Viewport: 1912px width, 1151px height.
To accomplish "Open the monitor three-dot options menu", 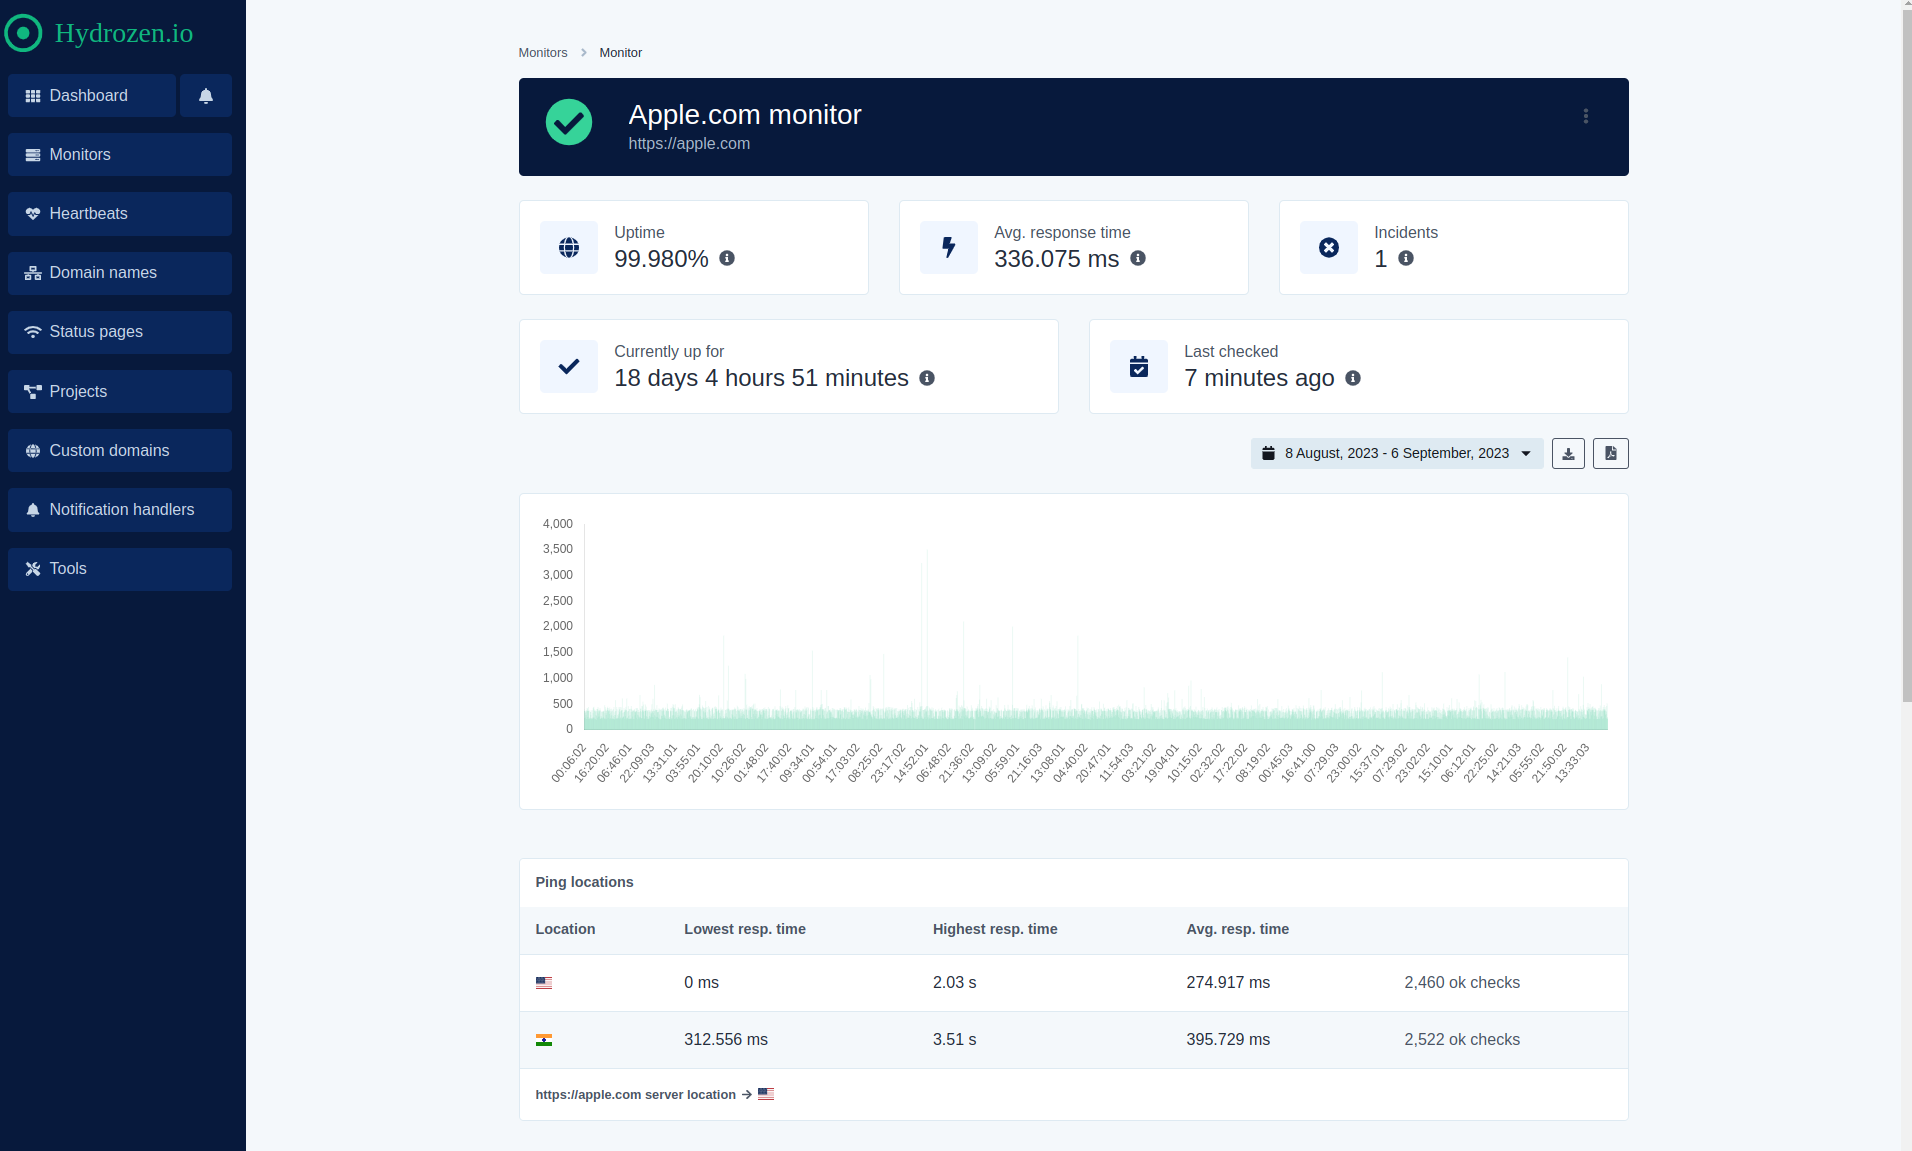I will pos(1586,116).
